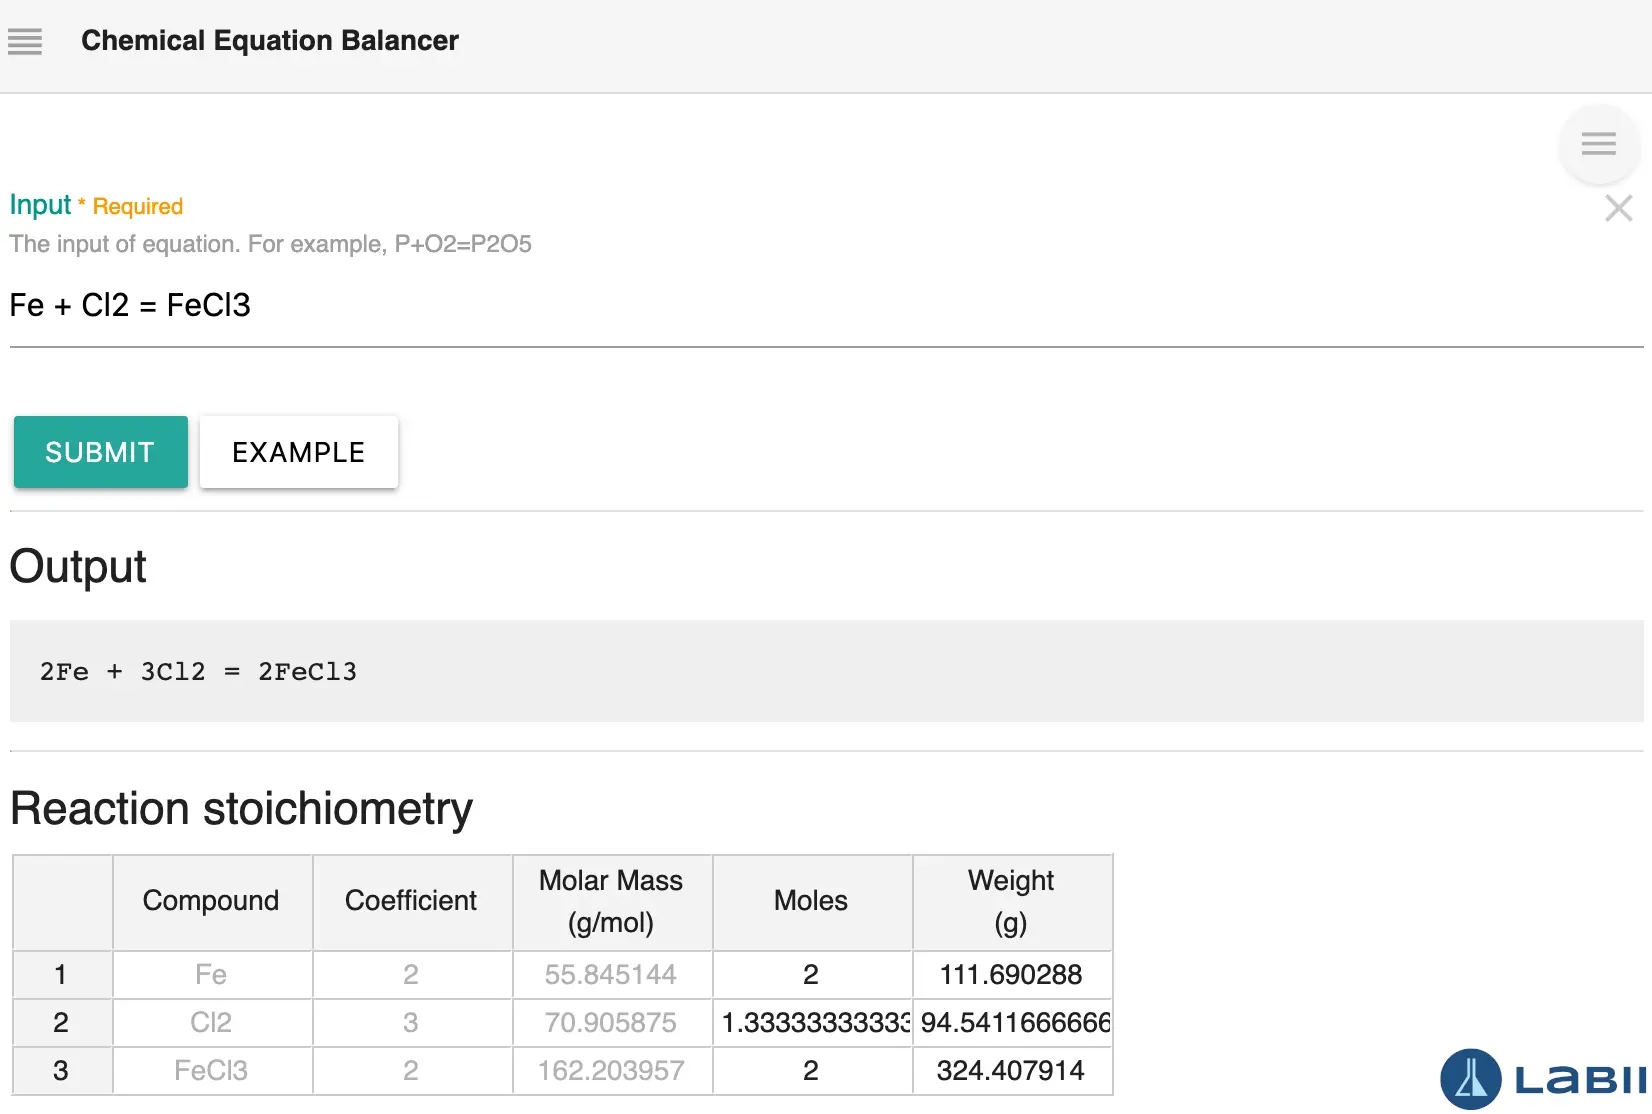Edit the Moles cell for Fe
This screenshot has height=1114, width=1652.
(x=811, y=974)
